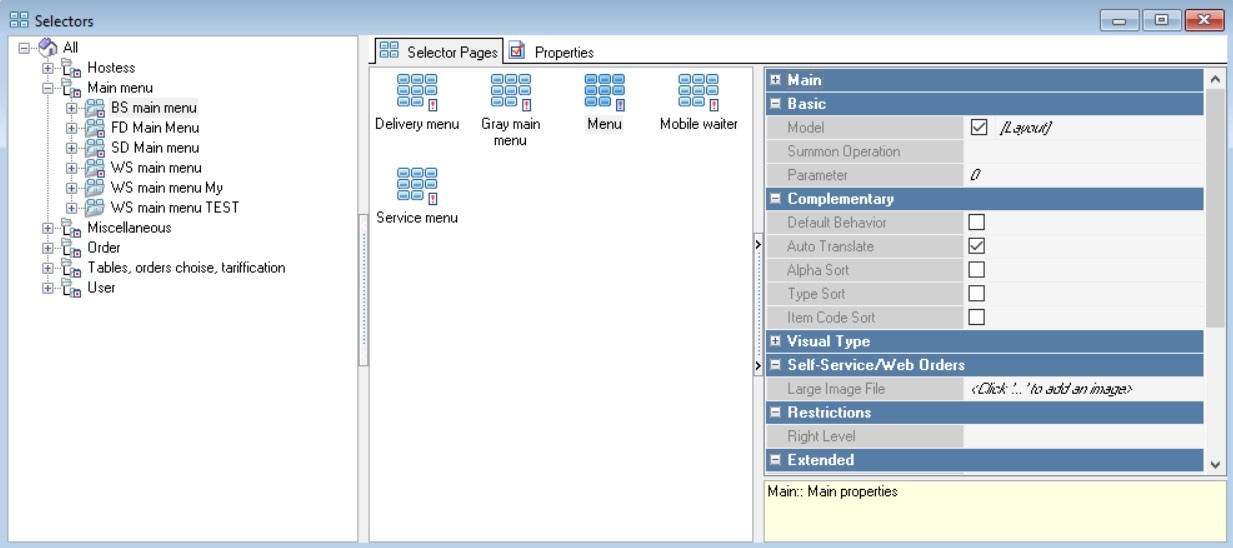Click the FD Main Menu folder icon

coord(95,128)
